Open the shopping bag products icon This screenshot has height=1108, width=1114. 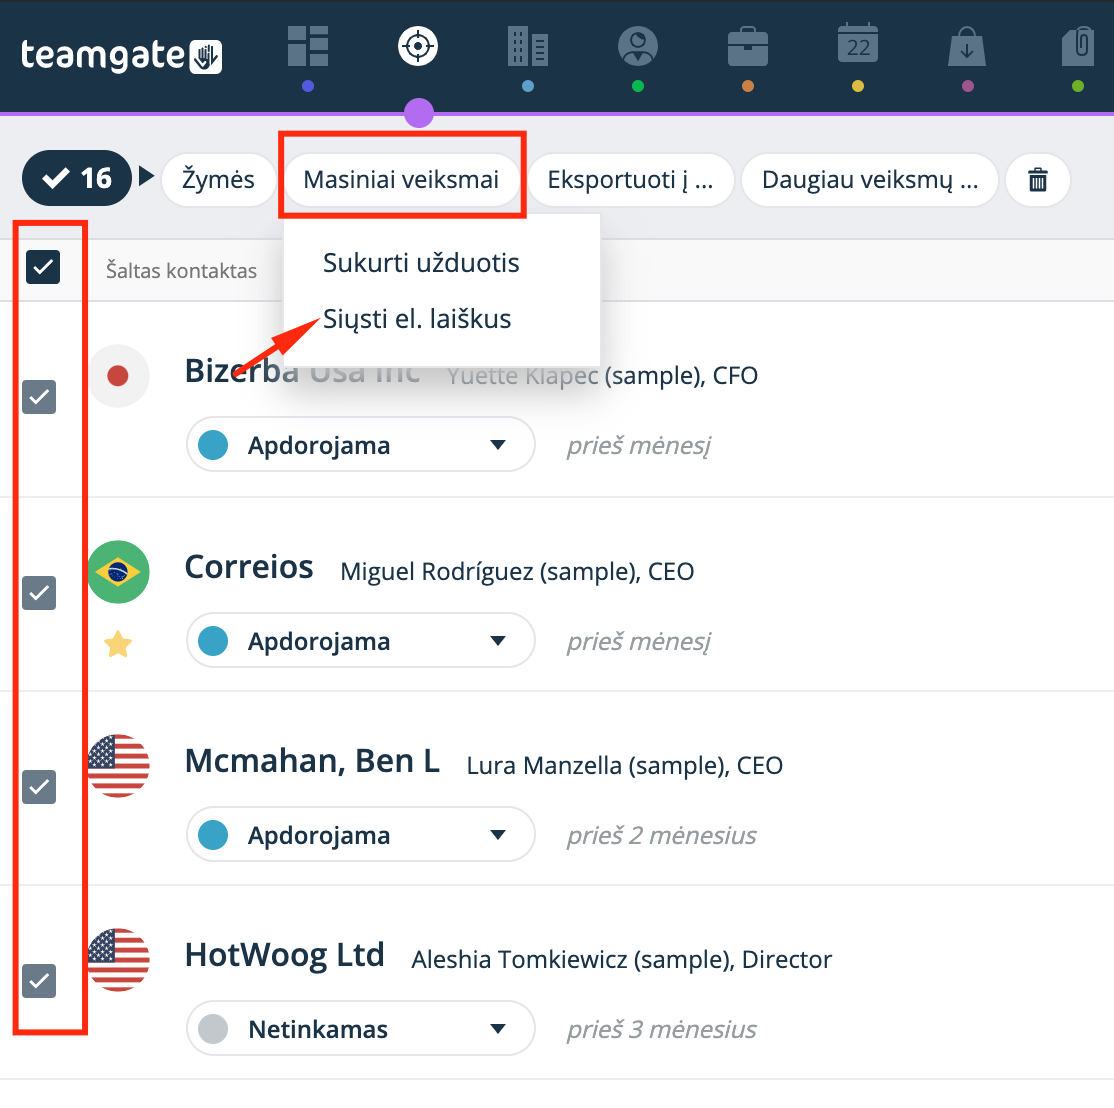(x=967, y=46)
